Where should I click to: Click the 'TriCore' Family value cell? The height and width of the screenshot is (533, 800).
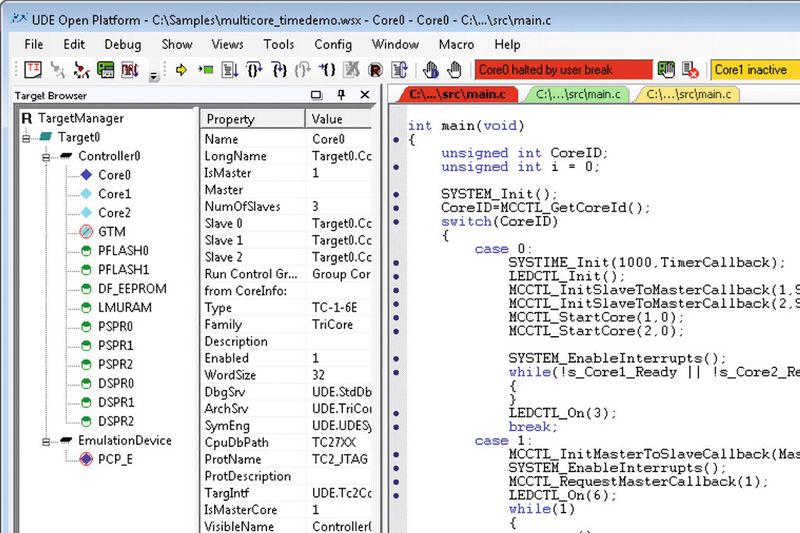coord(339,325)
